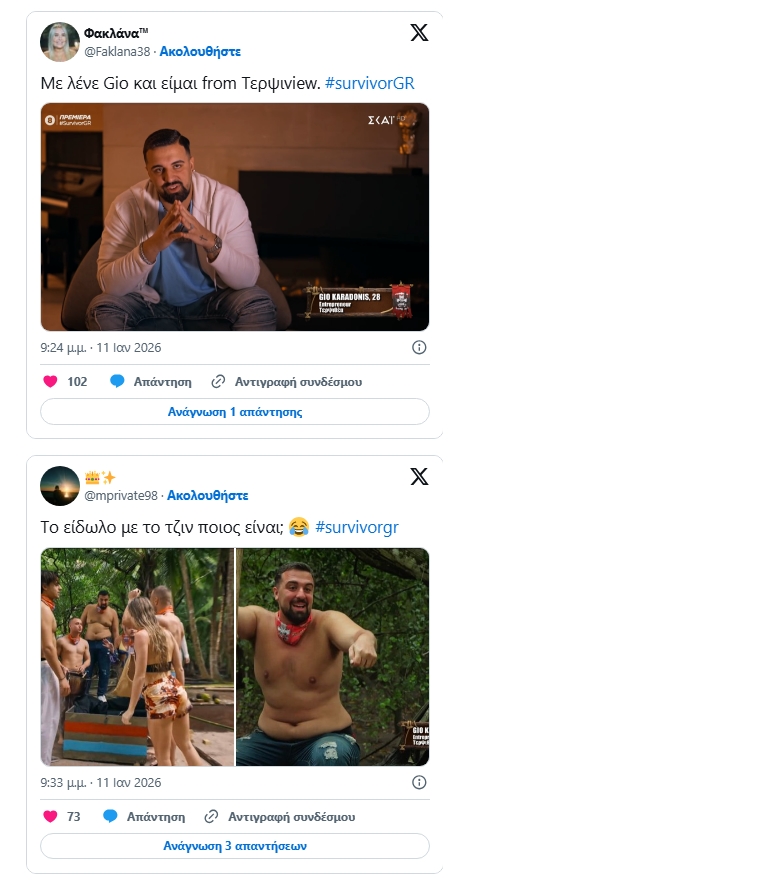This screenshot has width=778, height=883.
Task: Expand 'Ανάγνωση 3 απαντήσεων' replies
Action: (x=235, y=846)
